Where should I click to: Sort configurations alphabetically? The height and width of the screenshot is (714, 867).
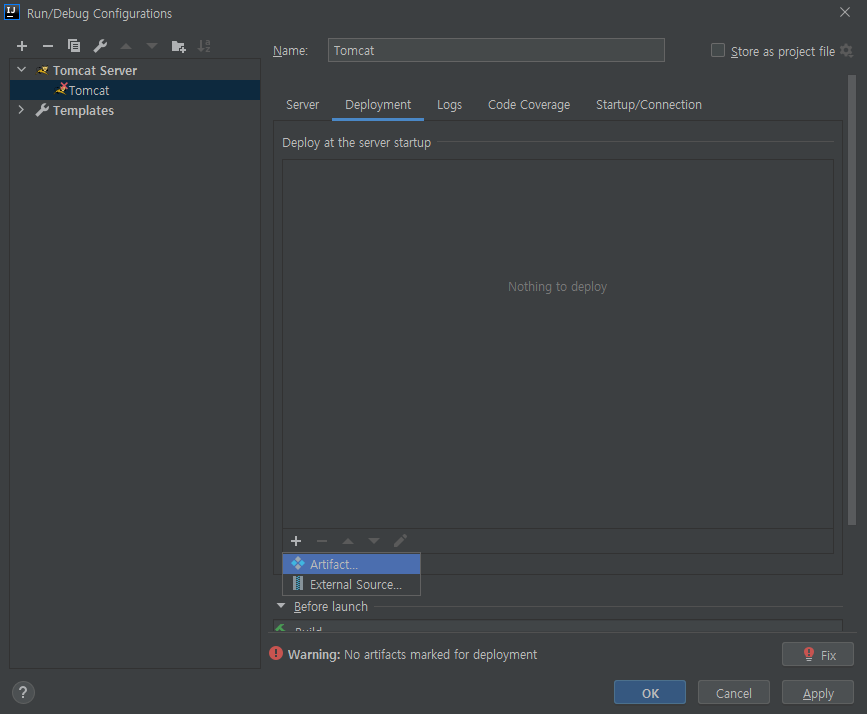(204, 46)
